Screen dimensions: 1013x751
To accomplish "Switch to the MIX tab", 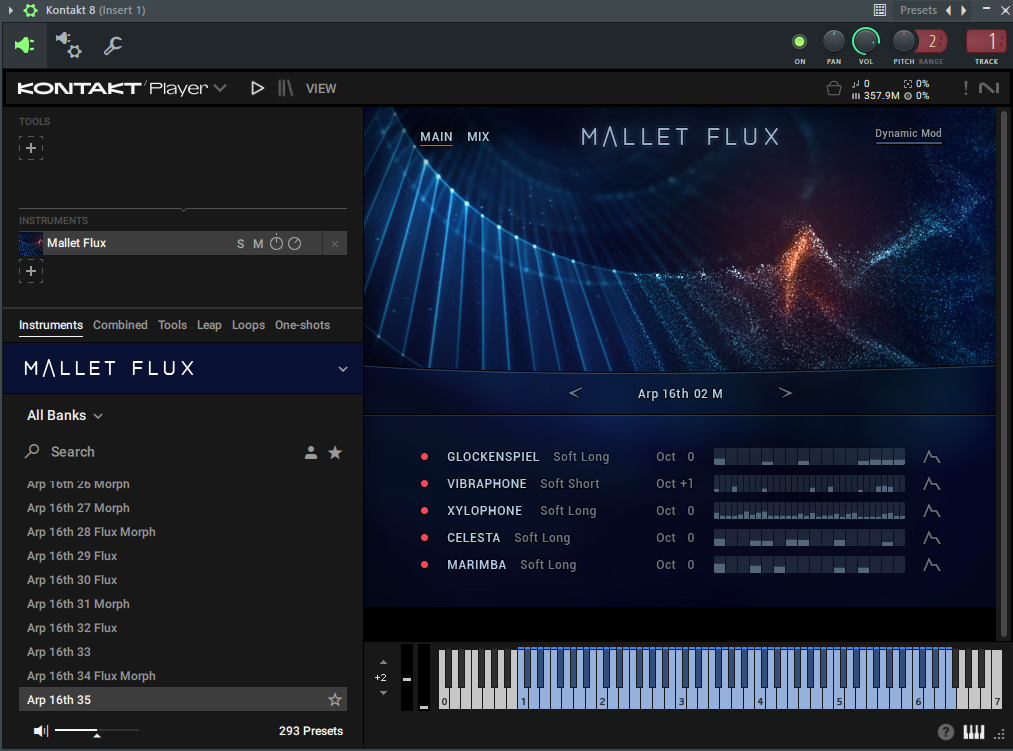I will point(478,137).
